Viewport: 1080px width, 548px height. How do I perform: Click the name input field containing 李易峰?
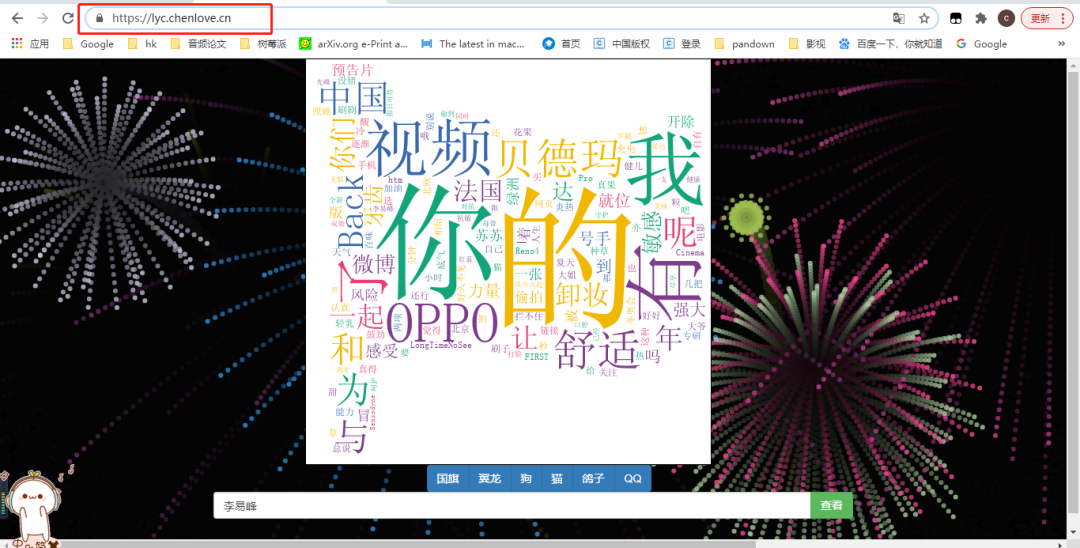pos(512,506)
